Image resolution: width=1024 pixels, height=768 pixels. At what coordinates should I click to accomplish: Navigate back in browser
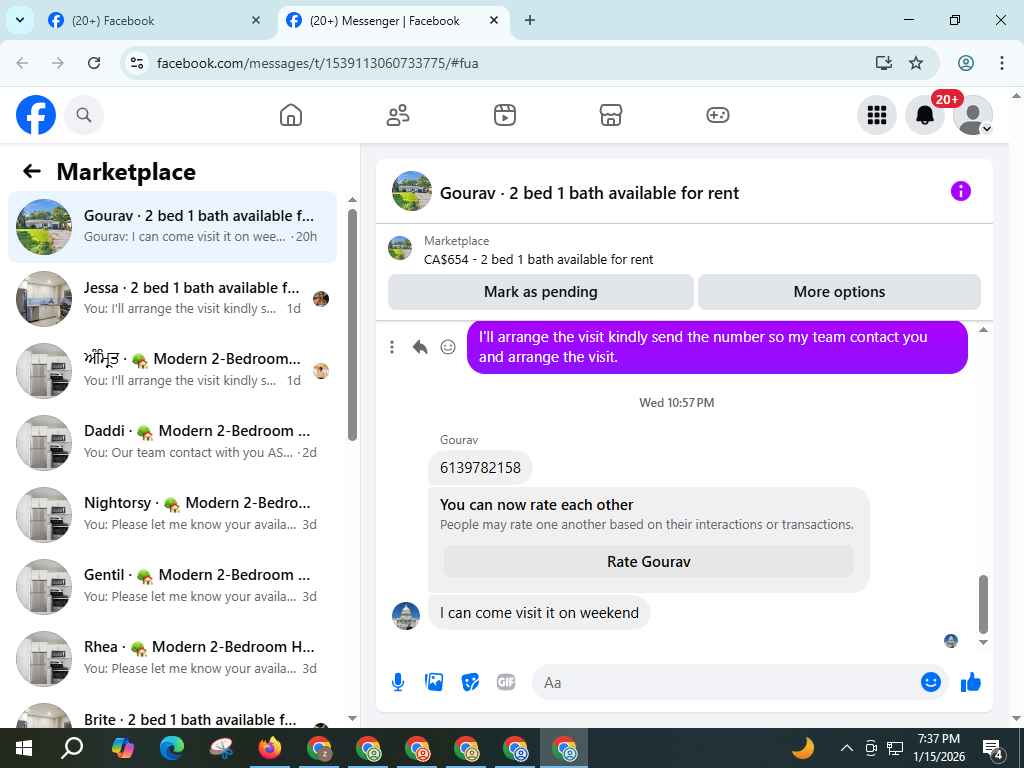point(22,63)
